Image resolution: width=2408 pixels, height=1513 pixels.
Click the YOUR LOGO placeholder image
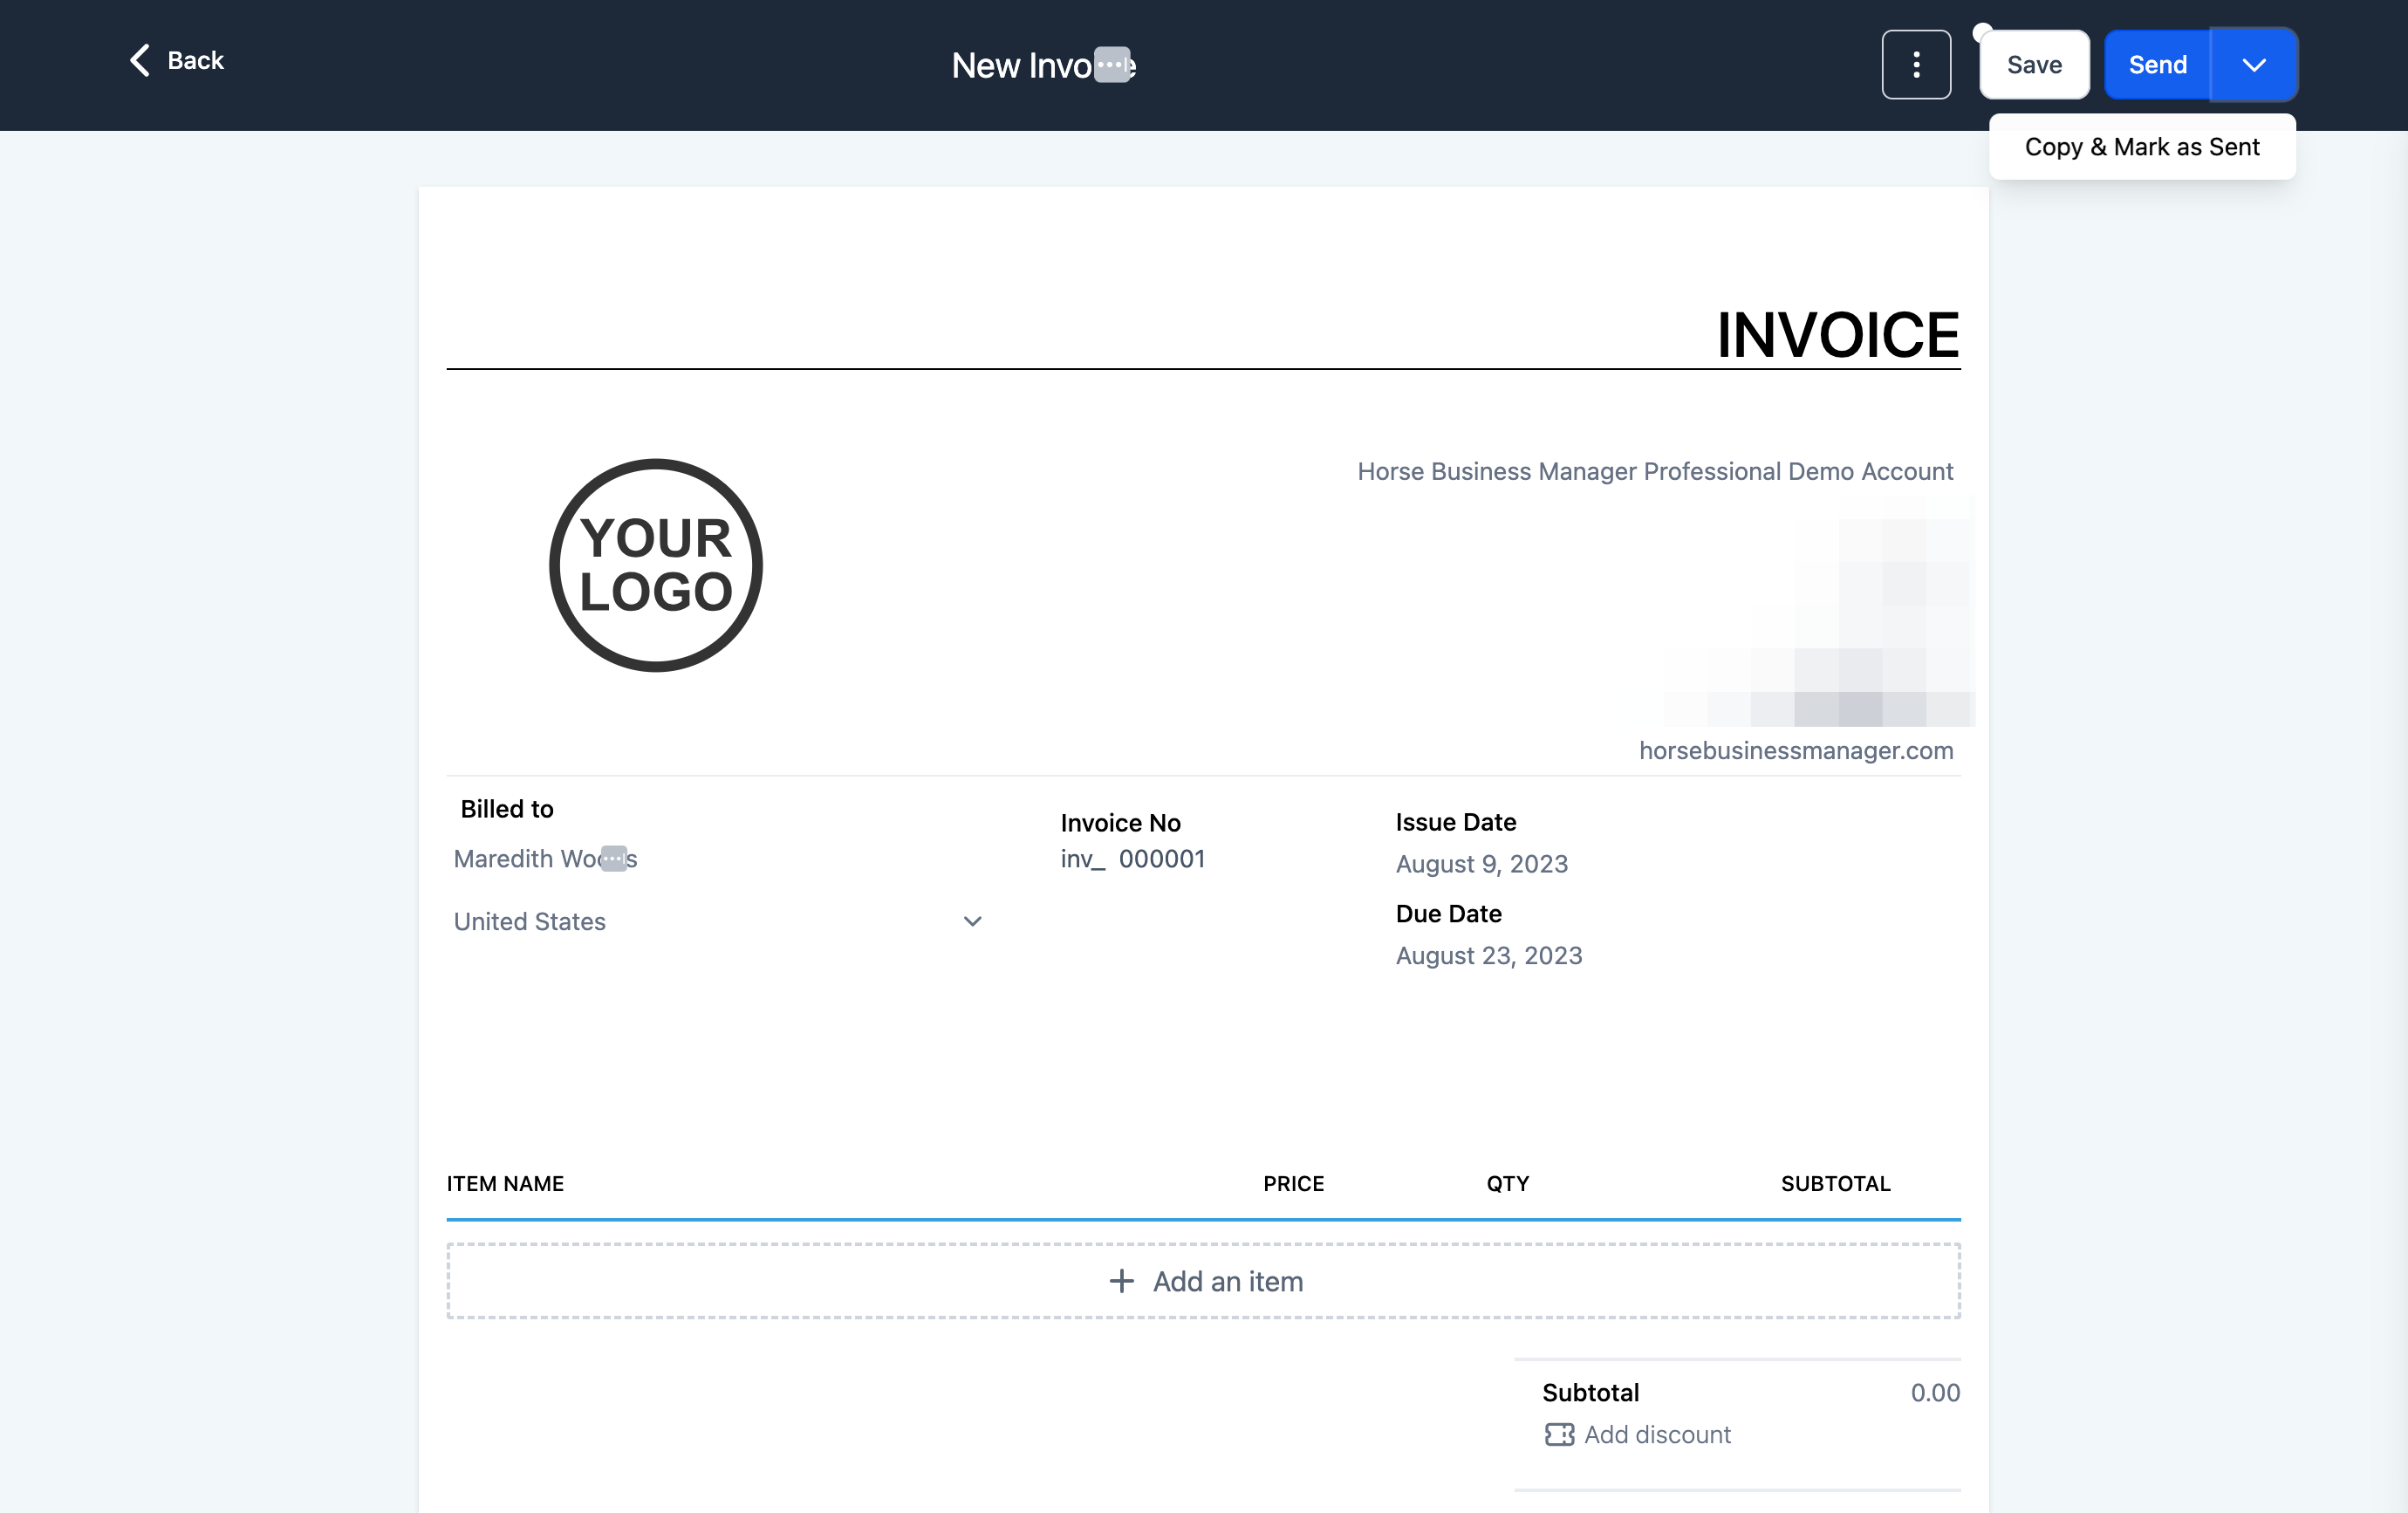coord(656,565)
